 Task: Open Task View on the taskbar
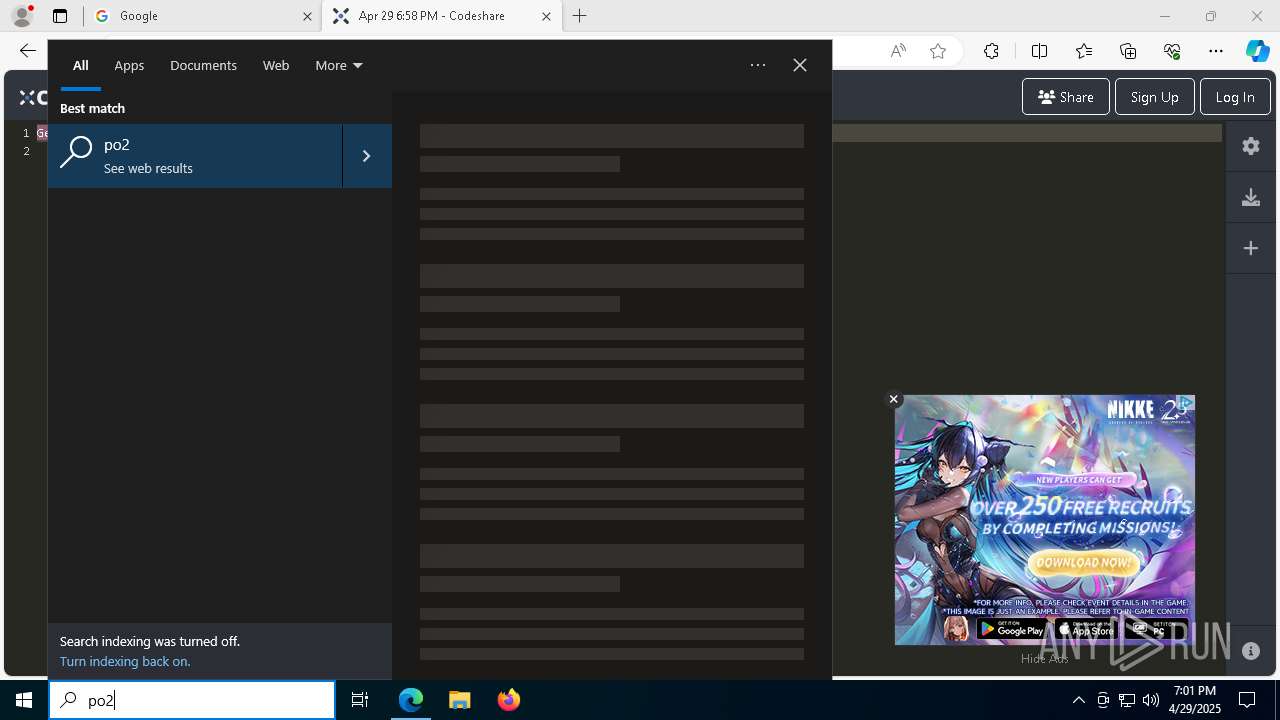[x=360, y=700]
